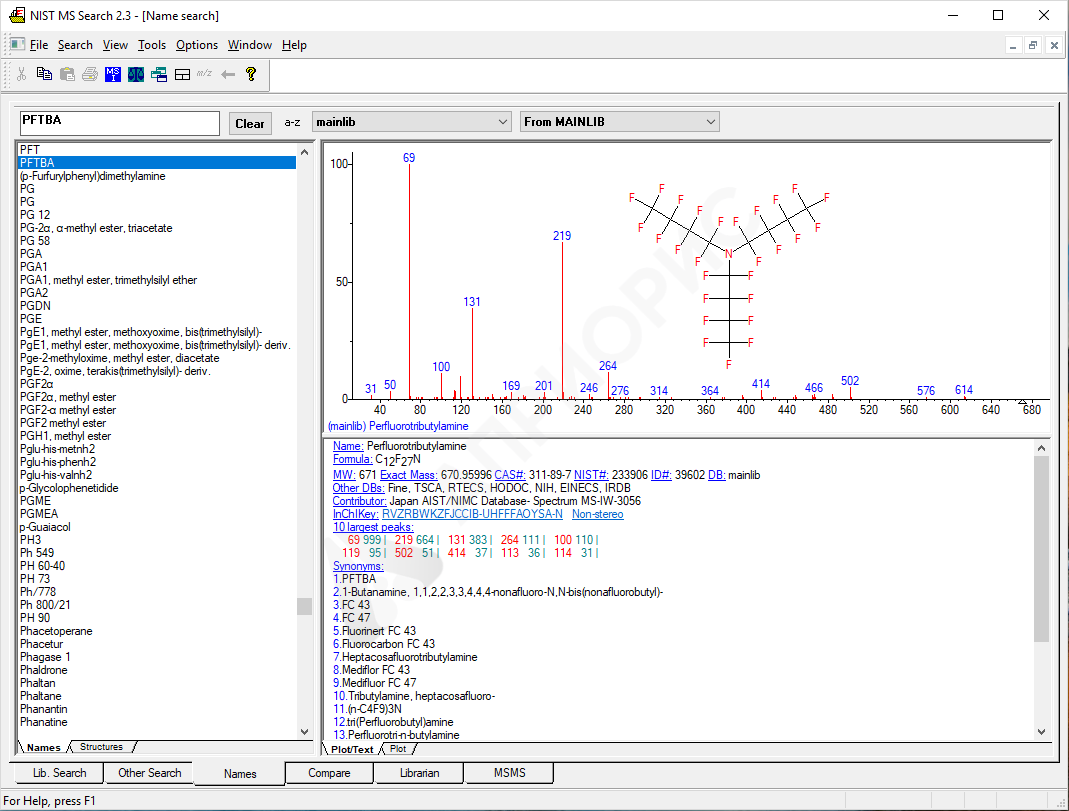Click the PFTBA name search field
The width and height of the screenshot is (1069, 811).
pos(120,122)
